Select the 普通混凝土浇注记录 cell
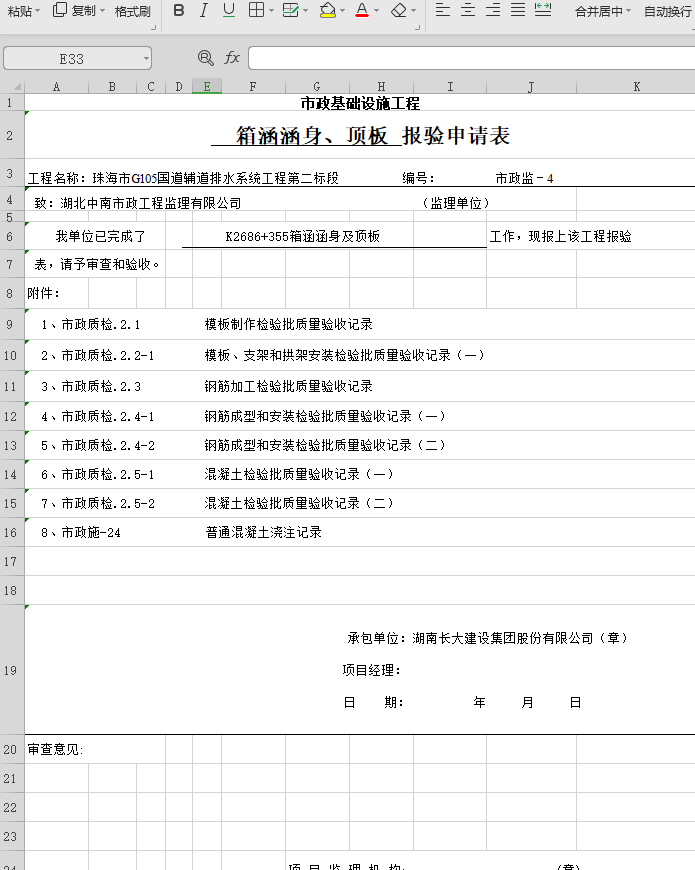This screenshot has width=695, height=870. tap(263, 532)
